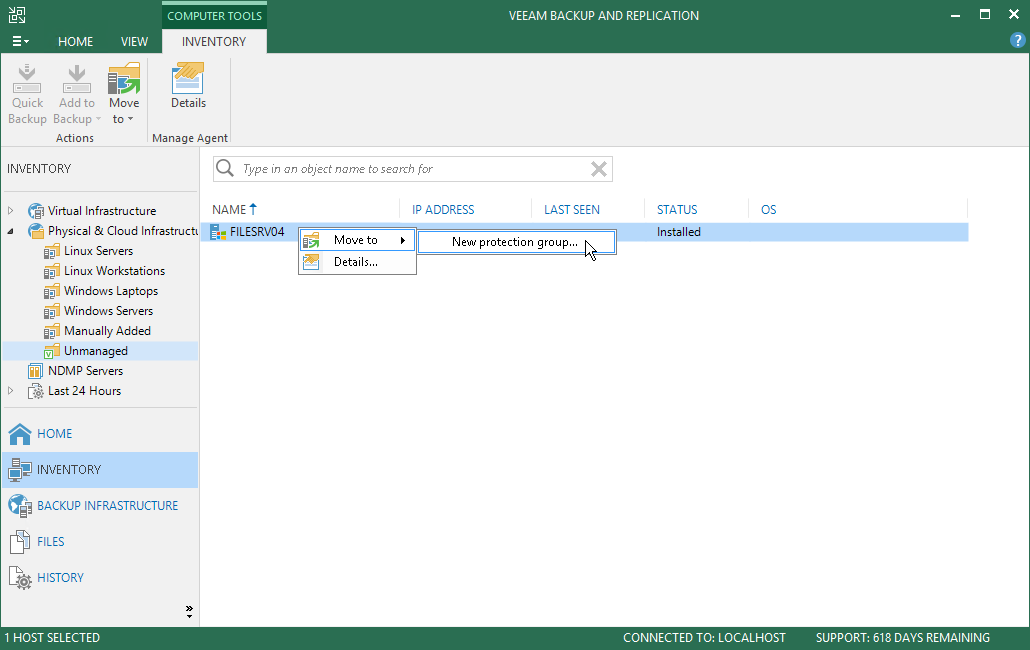Select the Windows Servers protection group
Viewport: 1030px width, 650px height.
coord(108,311)
